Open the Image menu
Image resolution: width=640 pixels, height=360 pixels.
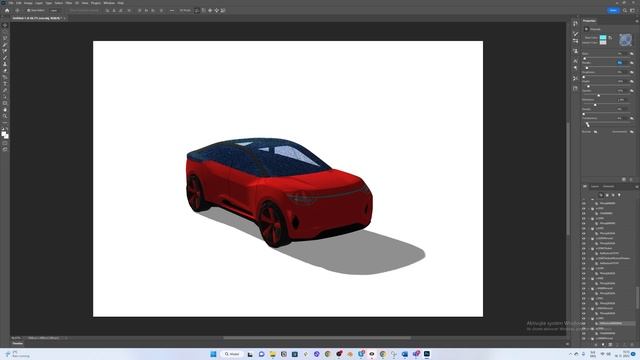pyautogui.click(x=28, y=3)
